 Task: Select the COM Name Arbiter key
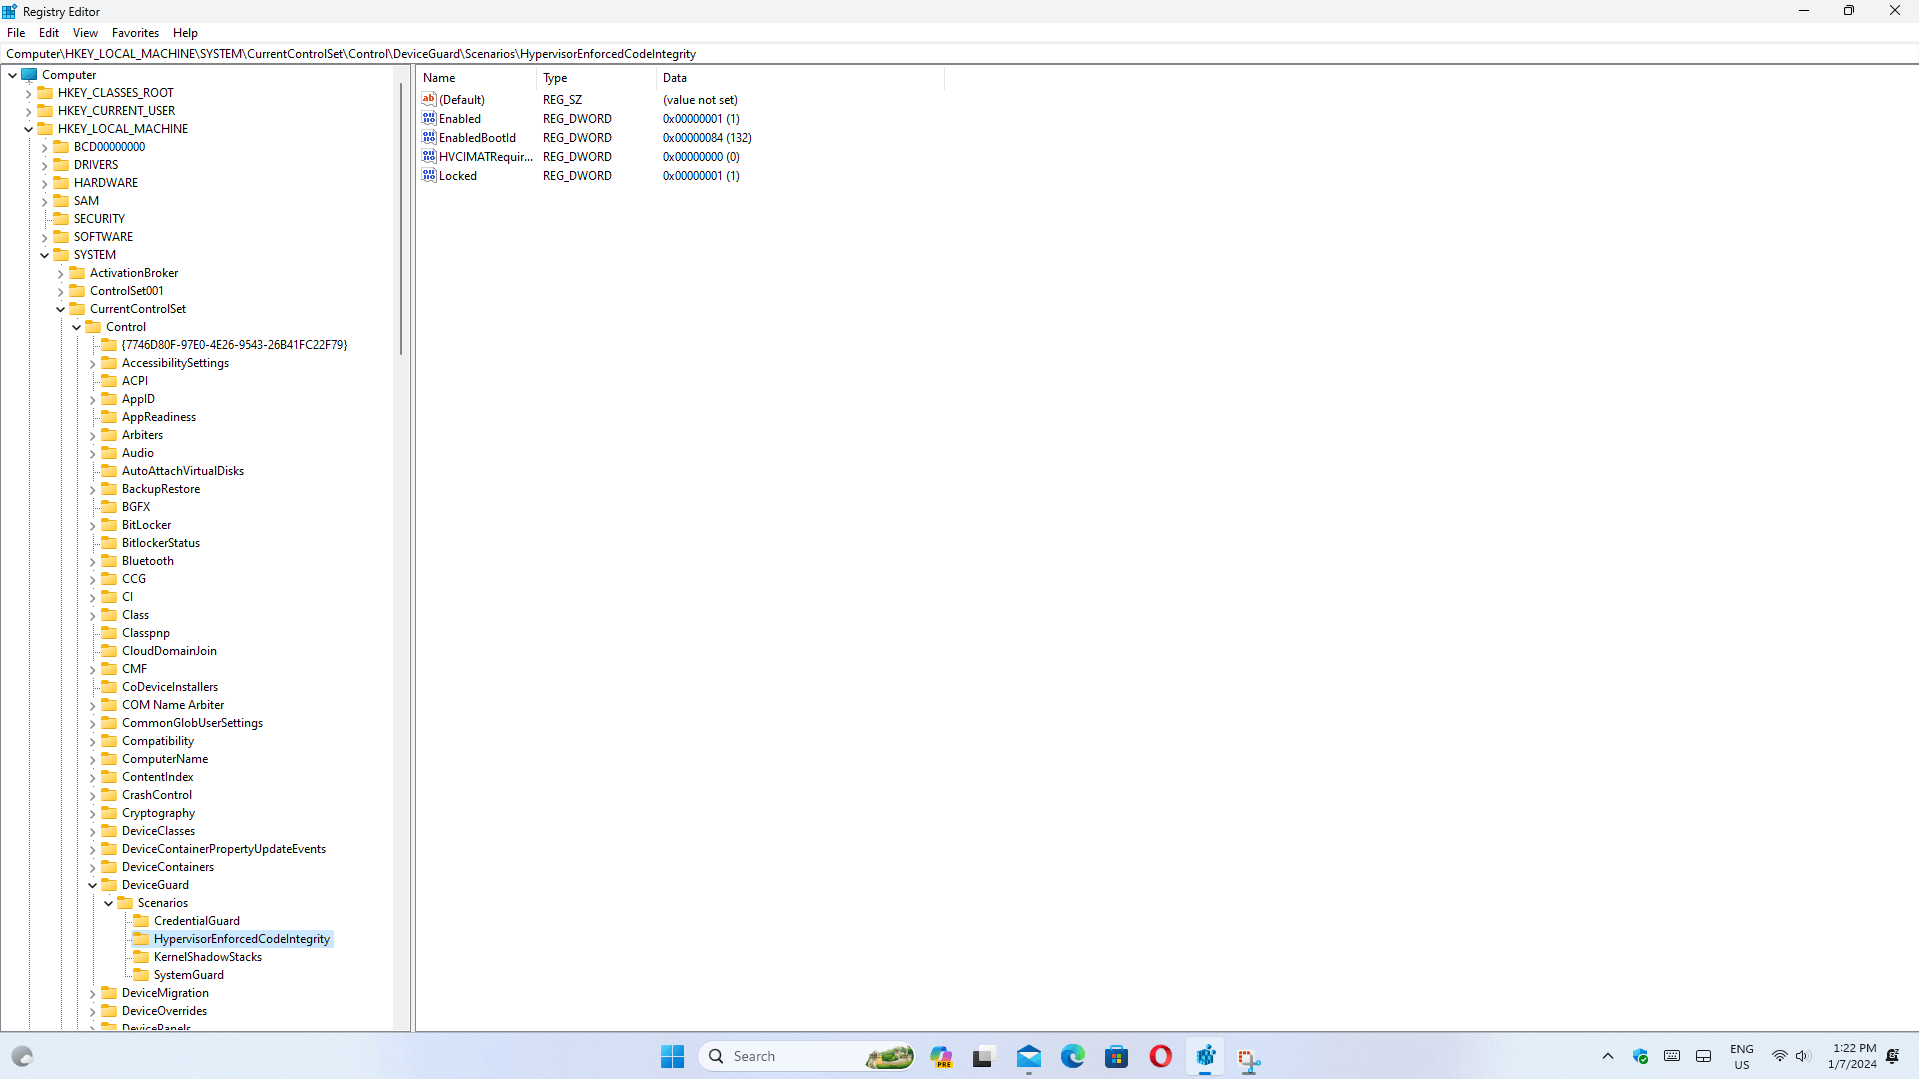click(x=173, y=705)
